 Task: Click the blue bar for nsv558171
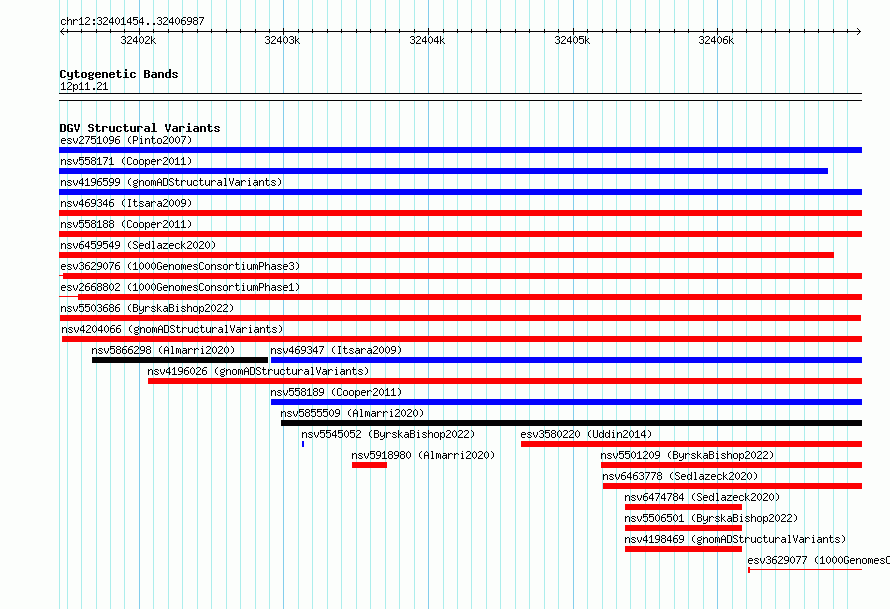[443, 171]
